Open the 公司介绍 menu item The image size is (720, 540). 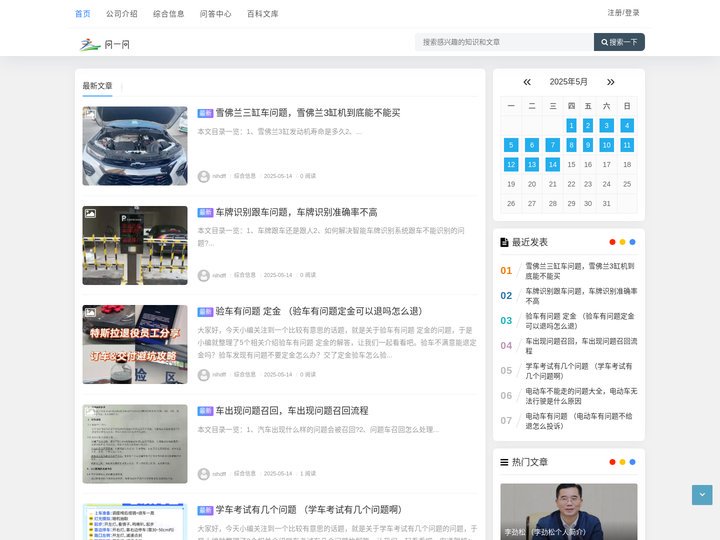coord(122,14)
